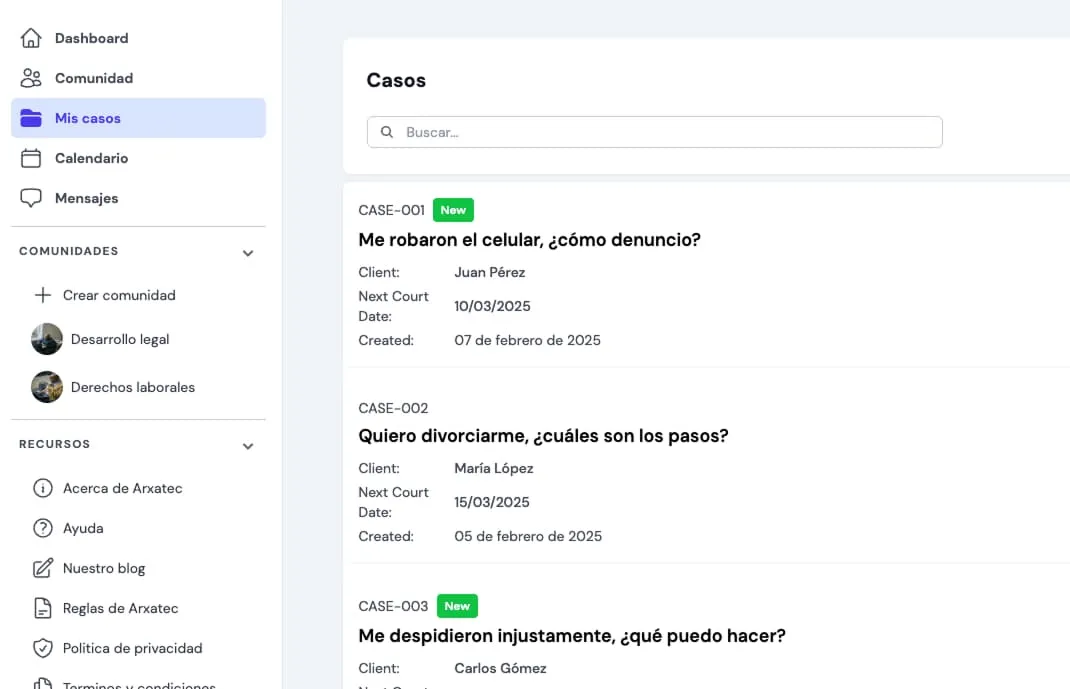Collapse the Comunidades section chevron
Viewport: 1070px width, 689px height.
tap(248, 253)
